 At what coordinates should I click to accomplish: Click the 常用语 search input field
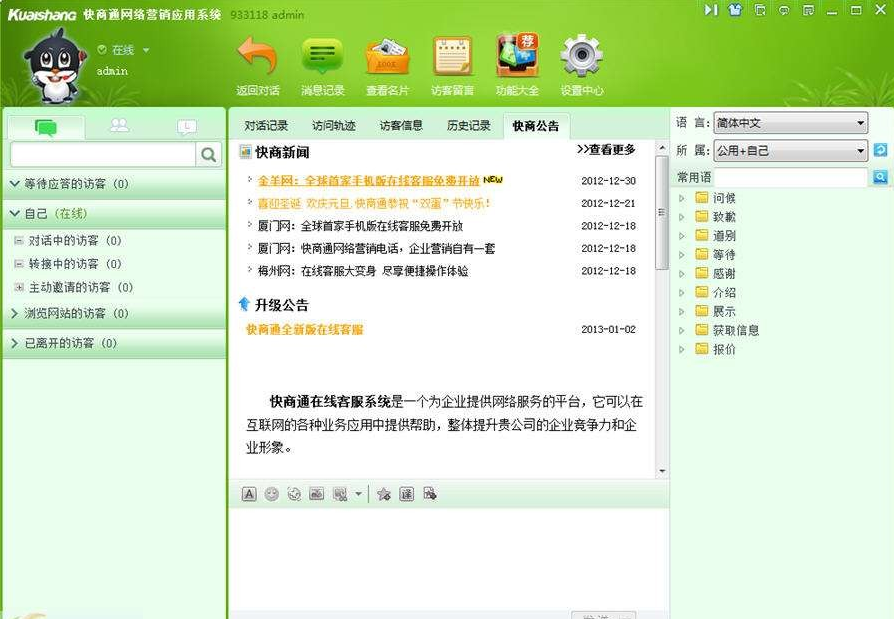[791, 177]
